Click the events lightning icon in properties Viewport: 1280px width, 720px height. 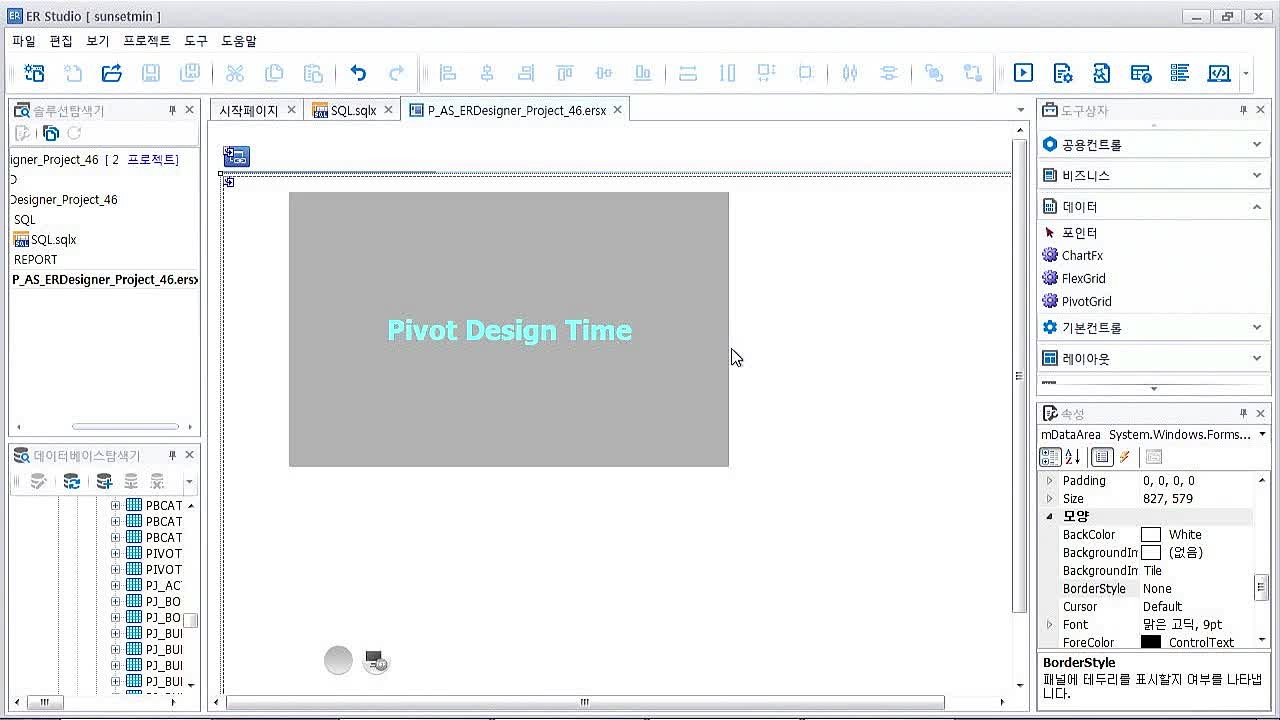1125,457
